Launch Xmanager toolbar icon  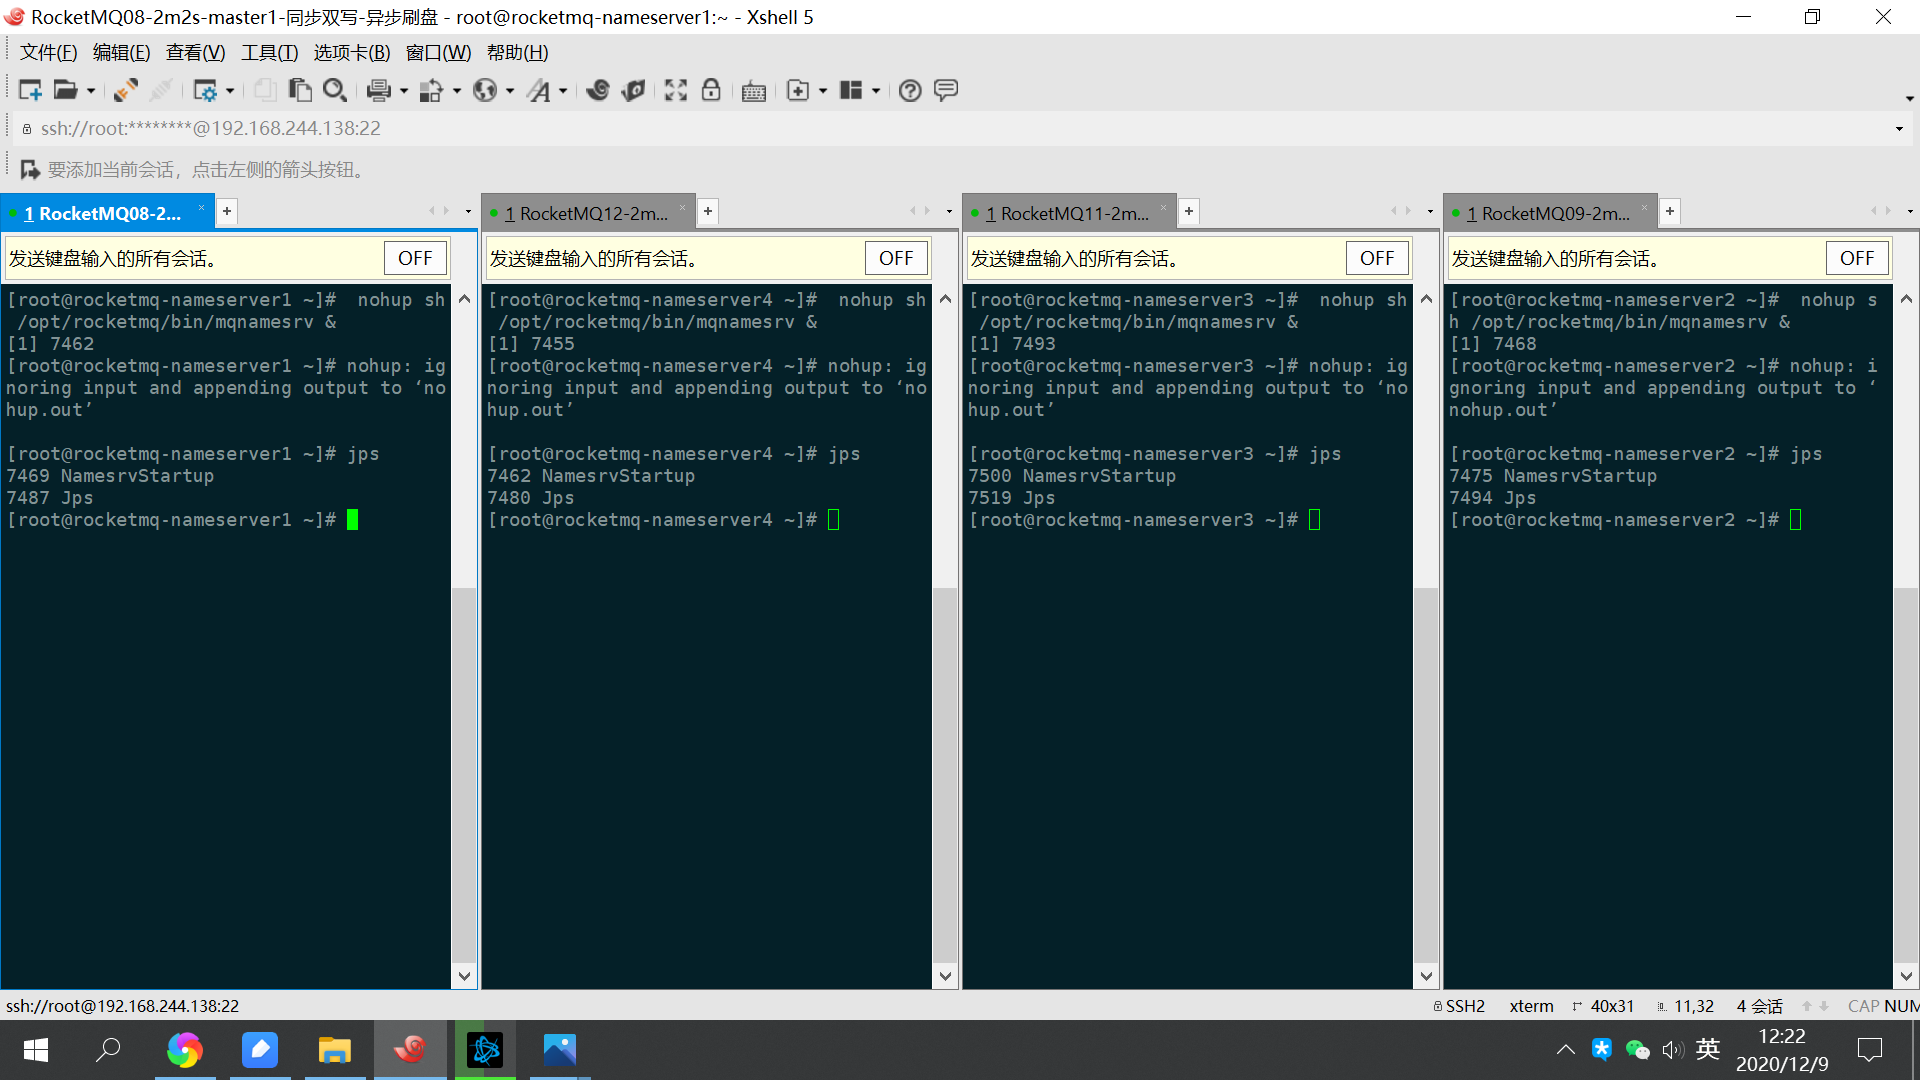click(633, 90)
